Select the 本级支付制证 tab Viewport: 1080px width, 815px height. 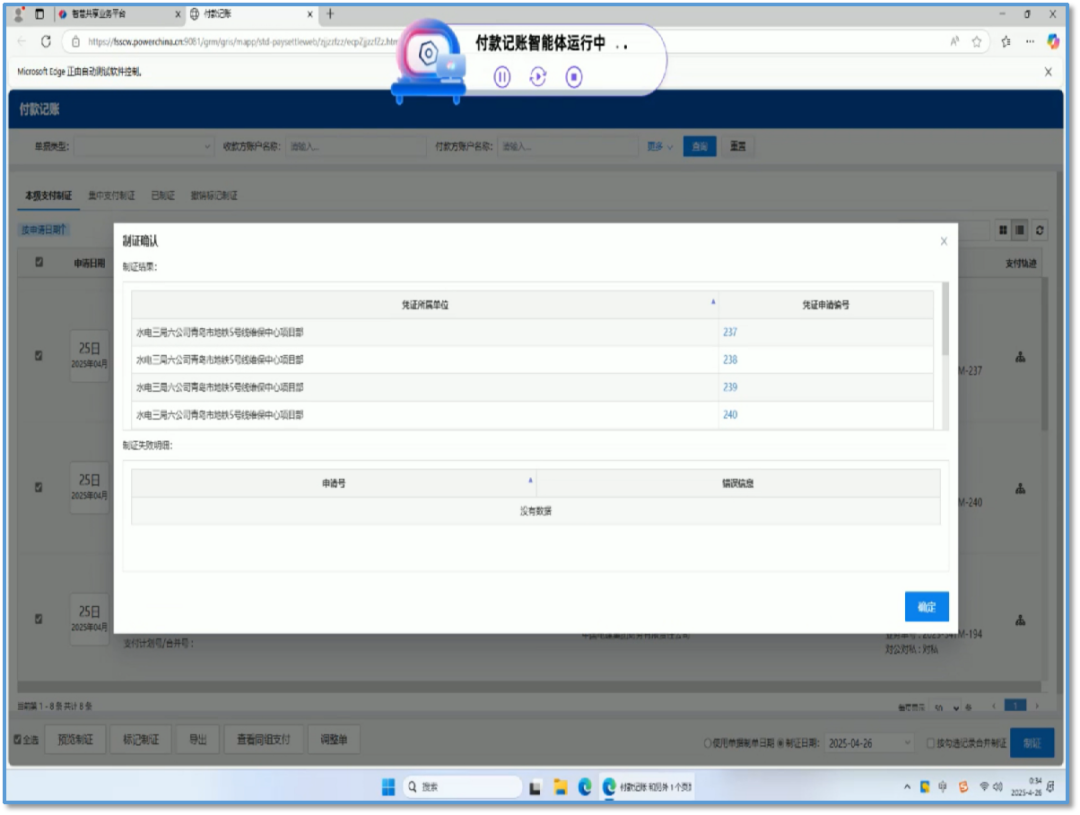coord(48,196)
